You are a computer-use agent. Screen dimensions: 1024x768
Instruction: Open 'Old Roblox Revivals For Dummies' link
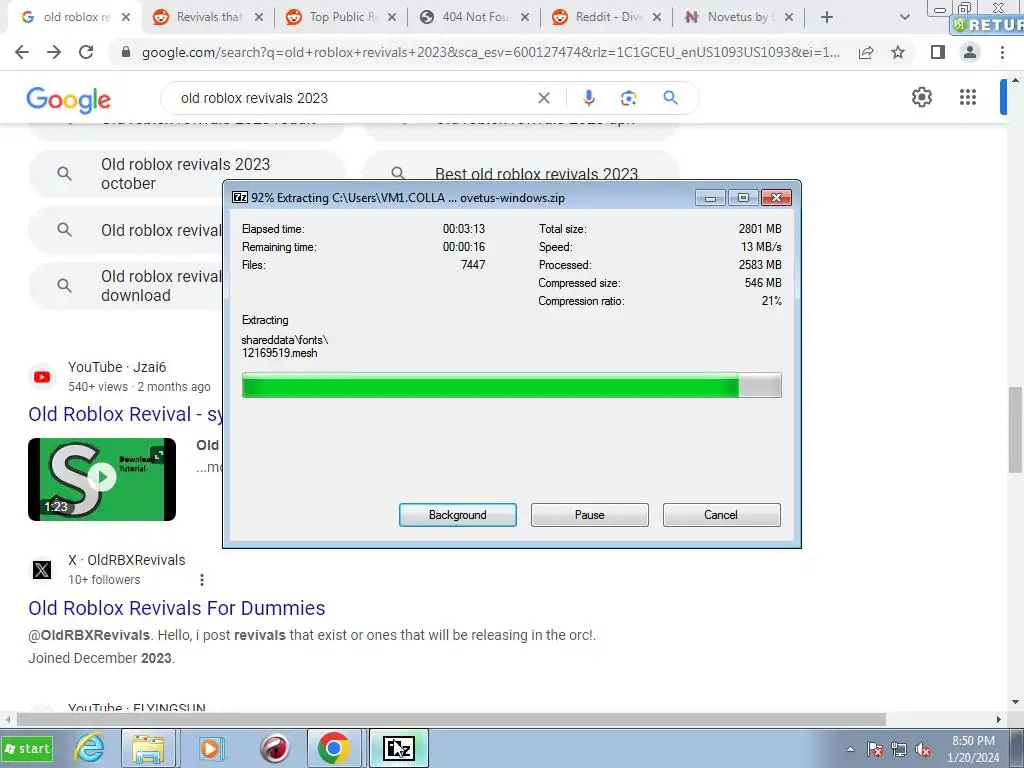pyautogui.click(x=176, y=608)
